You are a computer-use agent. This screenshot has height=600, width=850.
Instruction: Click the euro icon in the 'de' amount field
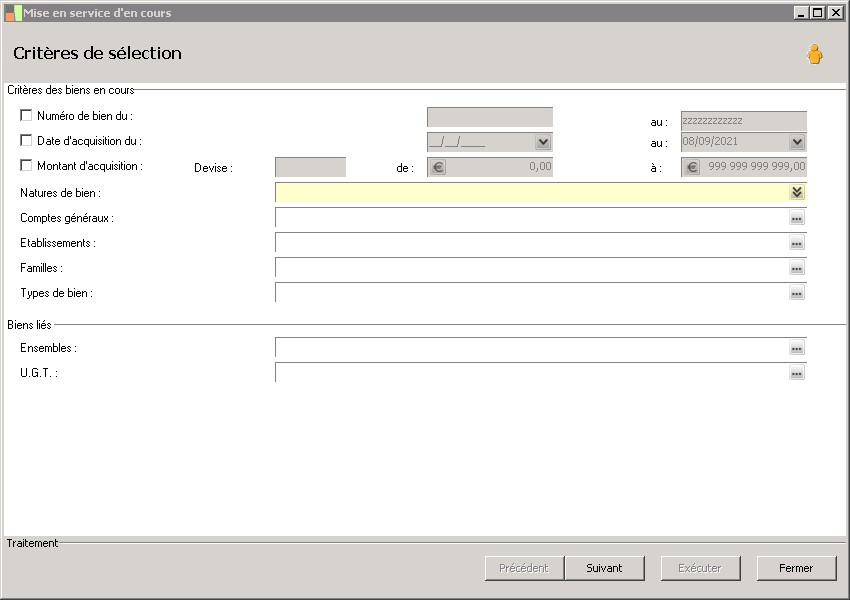[438, 167]
